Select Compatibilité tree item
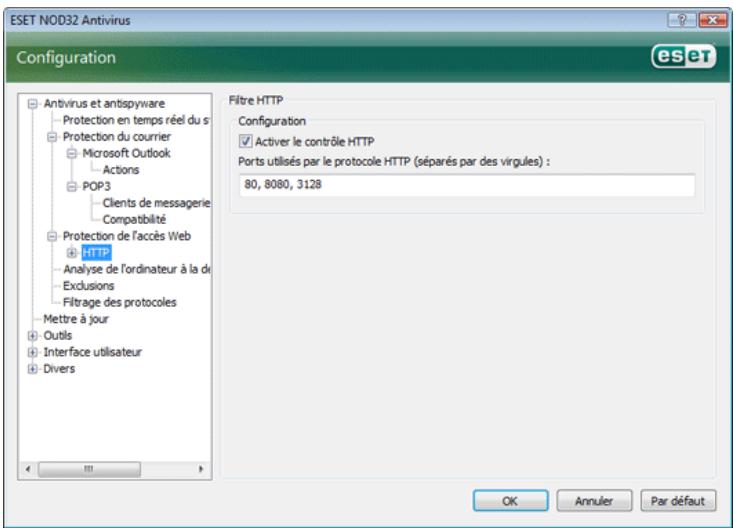The image size is (734, 528). tap(134, 220)
